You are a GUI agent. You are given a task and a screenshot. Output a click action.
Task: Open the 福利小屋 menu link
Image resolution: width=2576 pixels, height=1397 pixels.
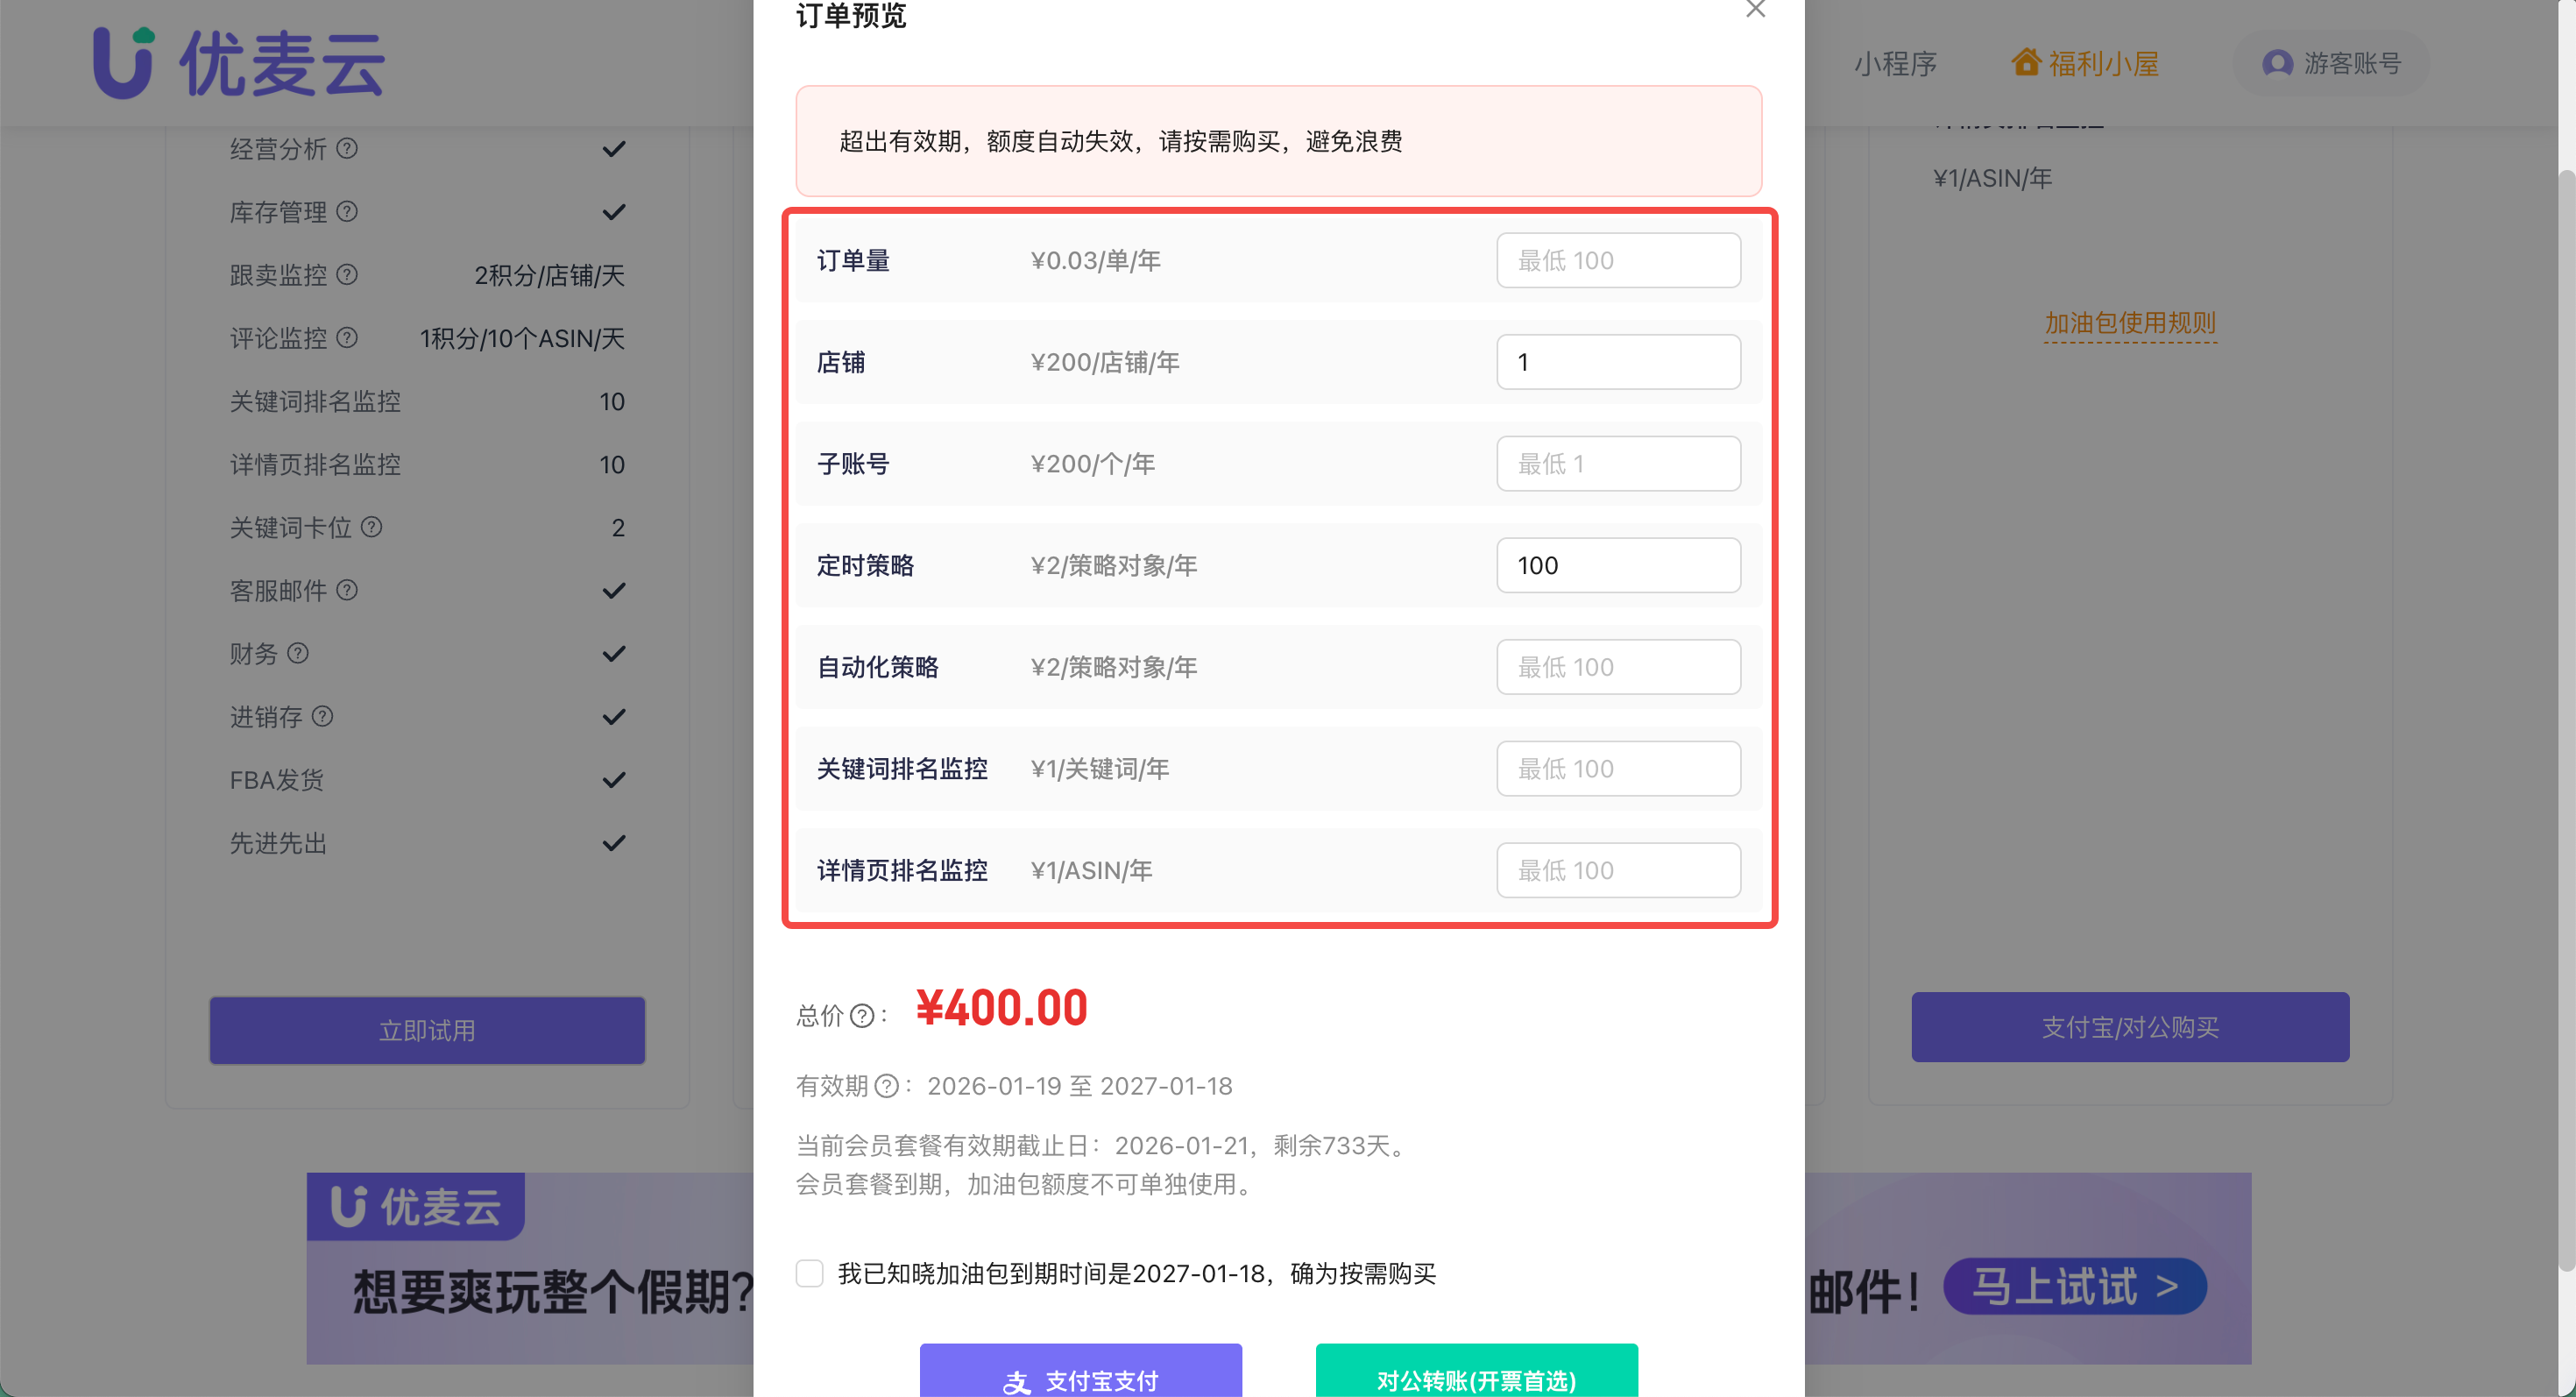(2103, 63)
